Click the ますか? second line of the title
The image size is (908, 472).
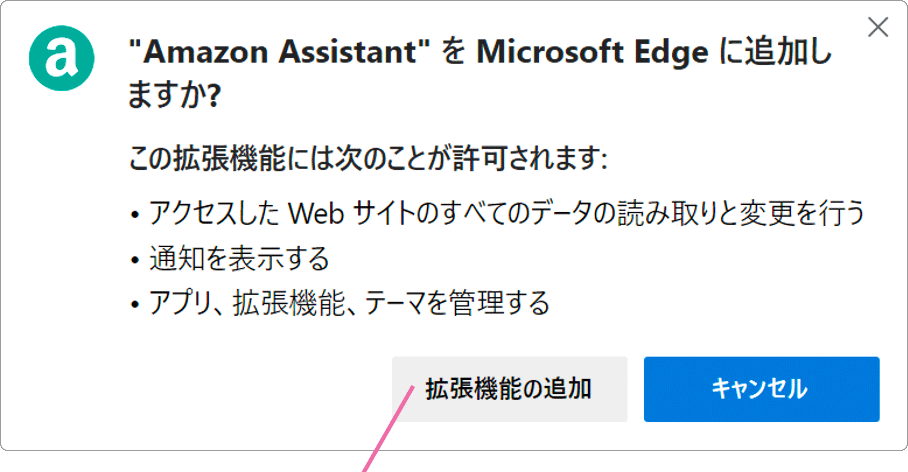pyautogui.click(x=174, y=95)
